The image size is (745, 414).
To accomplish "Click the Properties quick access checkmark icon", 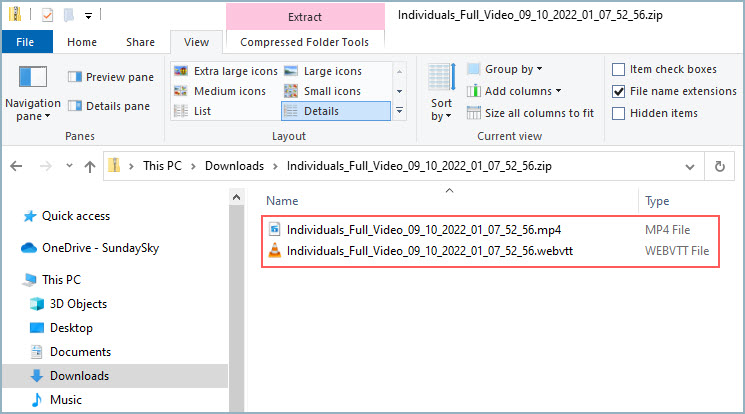I will point(48,15).
